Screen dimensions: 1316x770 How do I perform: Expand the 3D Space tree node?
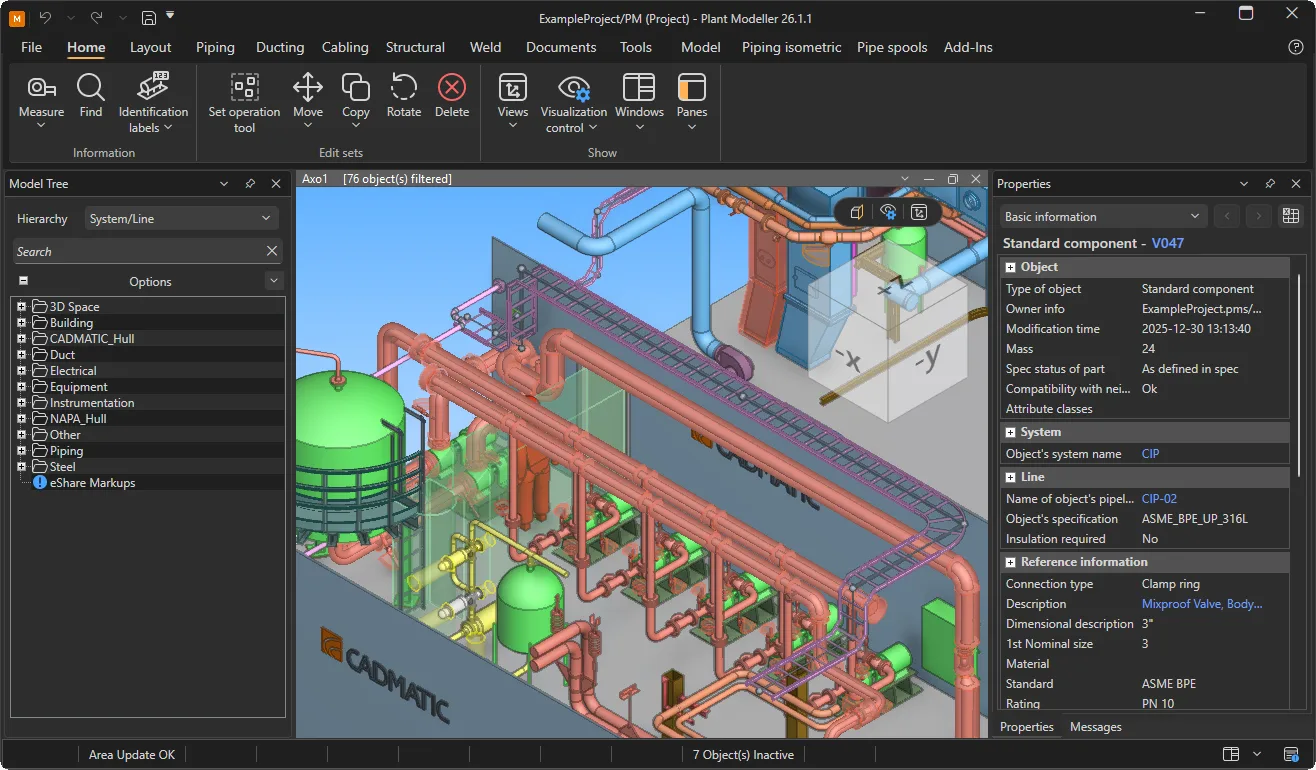(x=21, y=307)
